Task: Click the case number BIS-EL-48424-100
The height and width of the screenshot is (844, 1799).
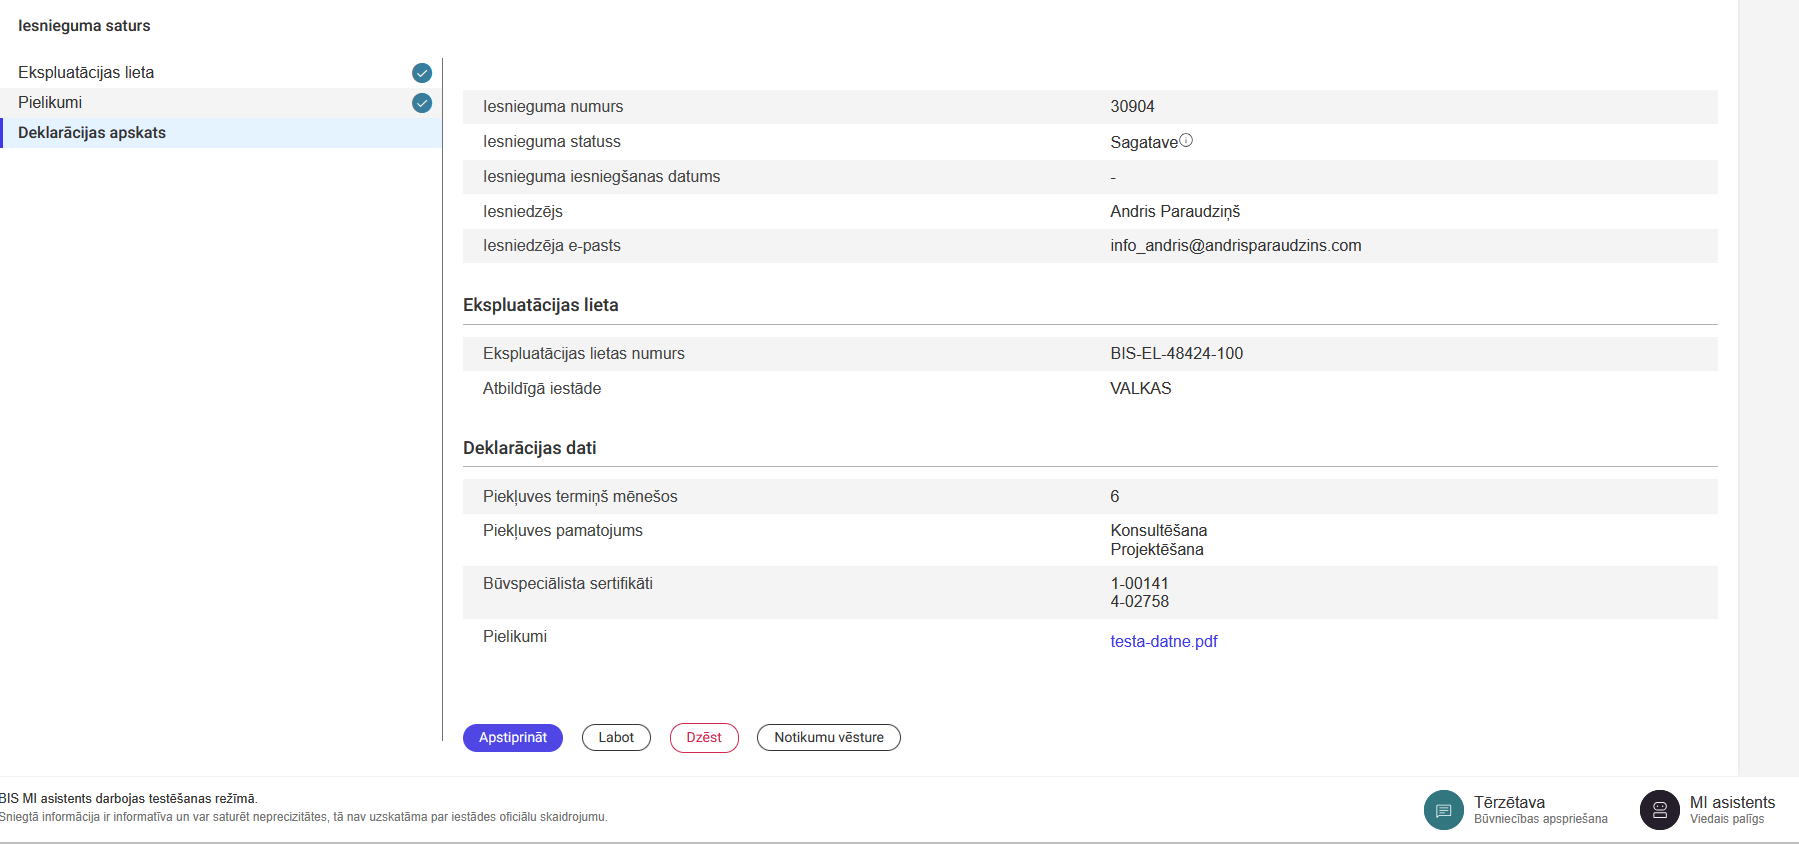Action: click(x=1176, y=354)
